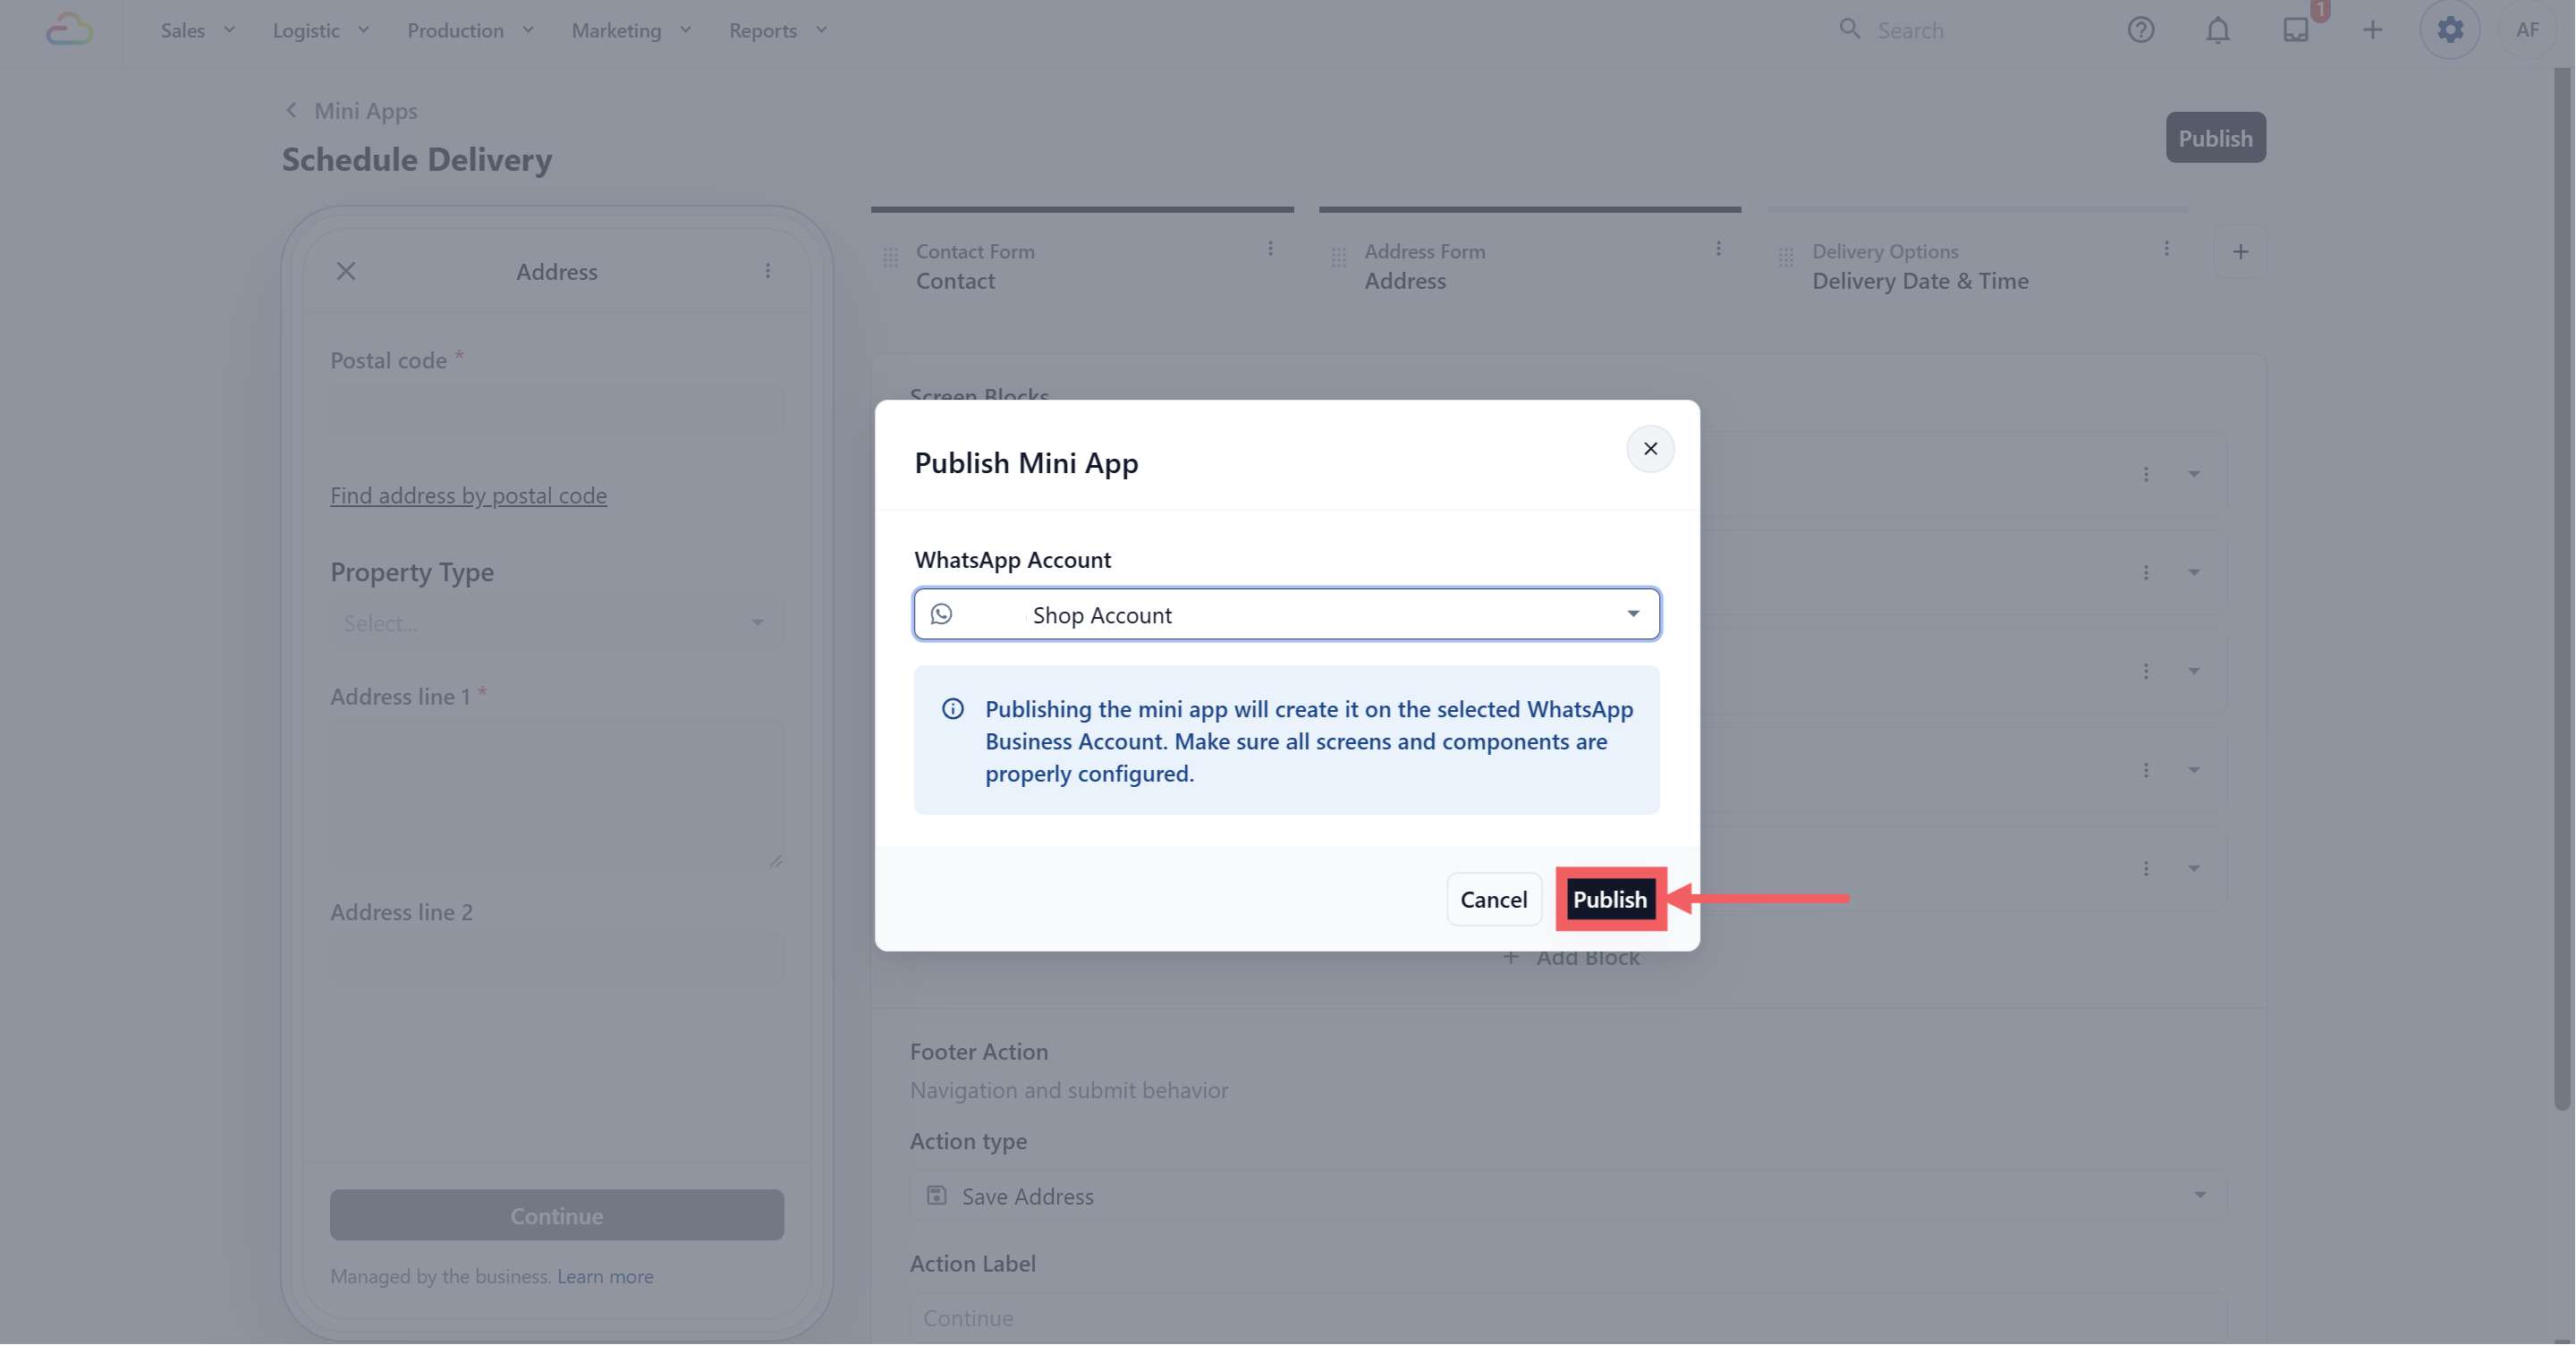Expand the fourth screen block arrow
This screenshot has width=2576, height=1345.
click(x=2194, y=770)
